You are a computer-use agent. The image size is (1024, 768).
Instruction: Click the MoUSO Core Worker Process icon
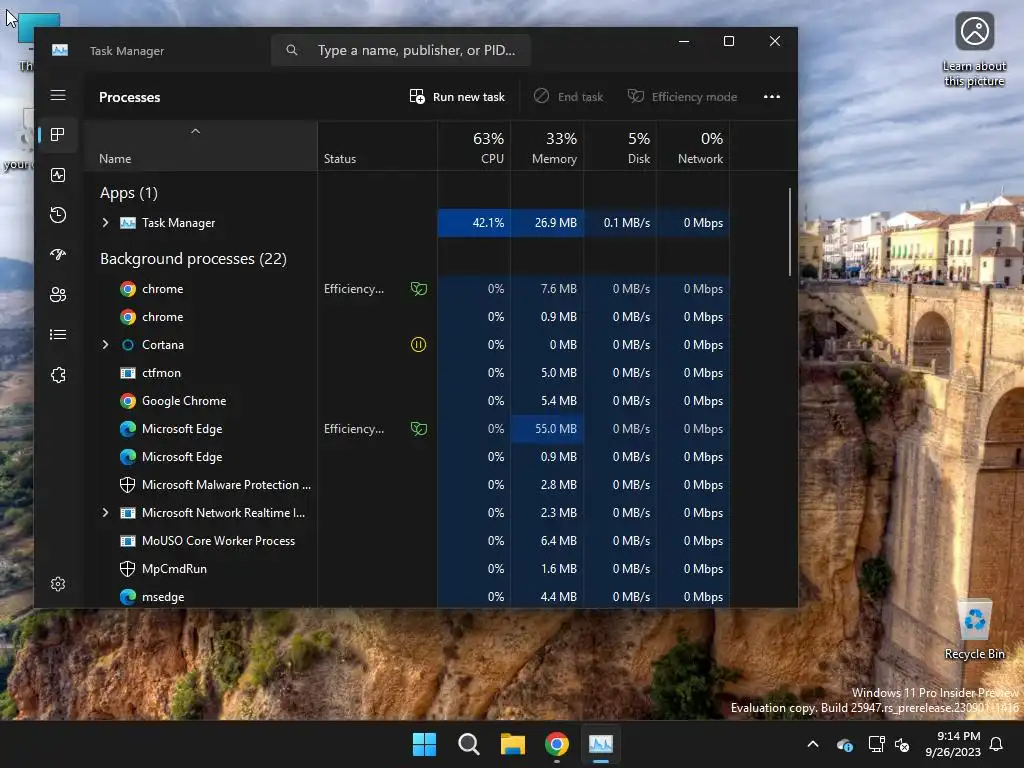pos(128,541)
